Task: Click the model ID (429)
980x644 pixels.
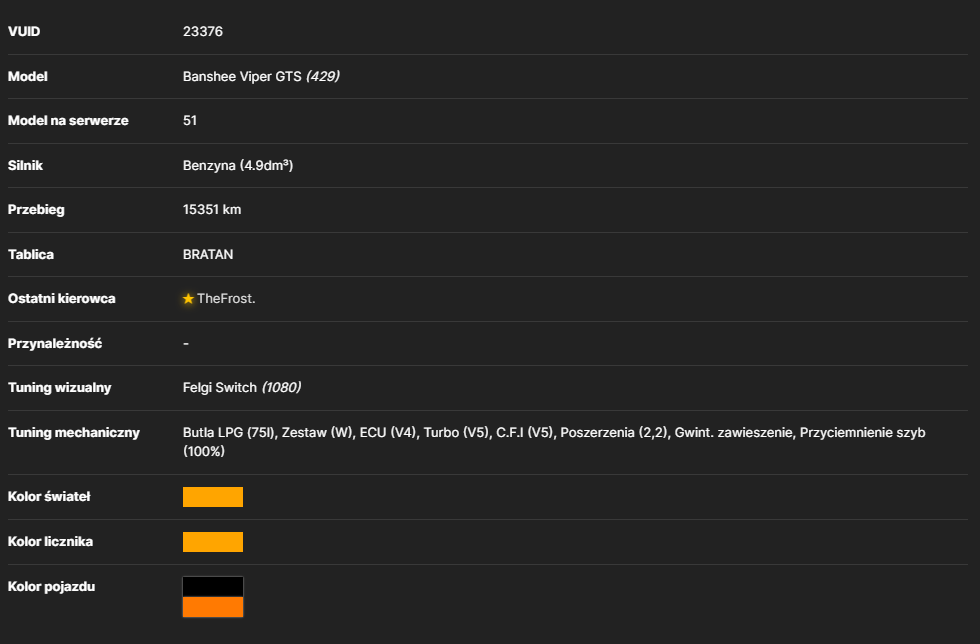Action: coord(322,76)
